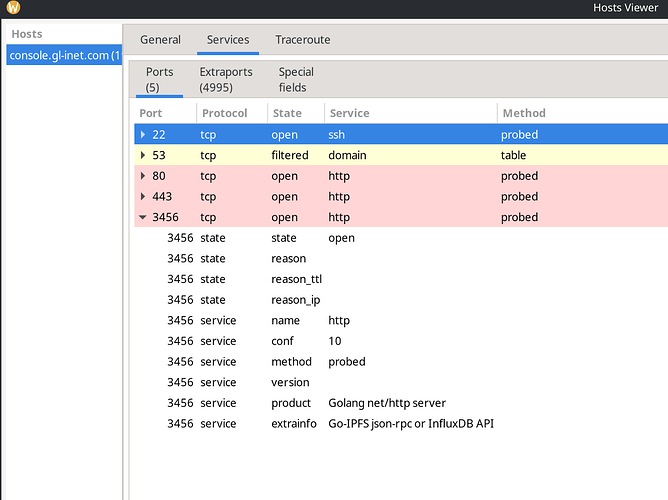Click the 'state open' detail row
The image size is (668, 500).
(400, 238)
